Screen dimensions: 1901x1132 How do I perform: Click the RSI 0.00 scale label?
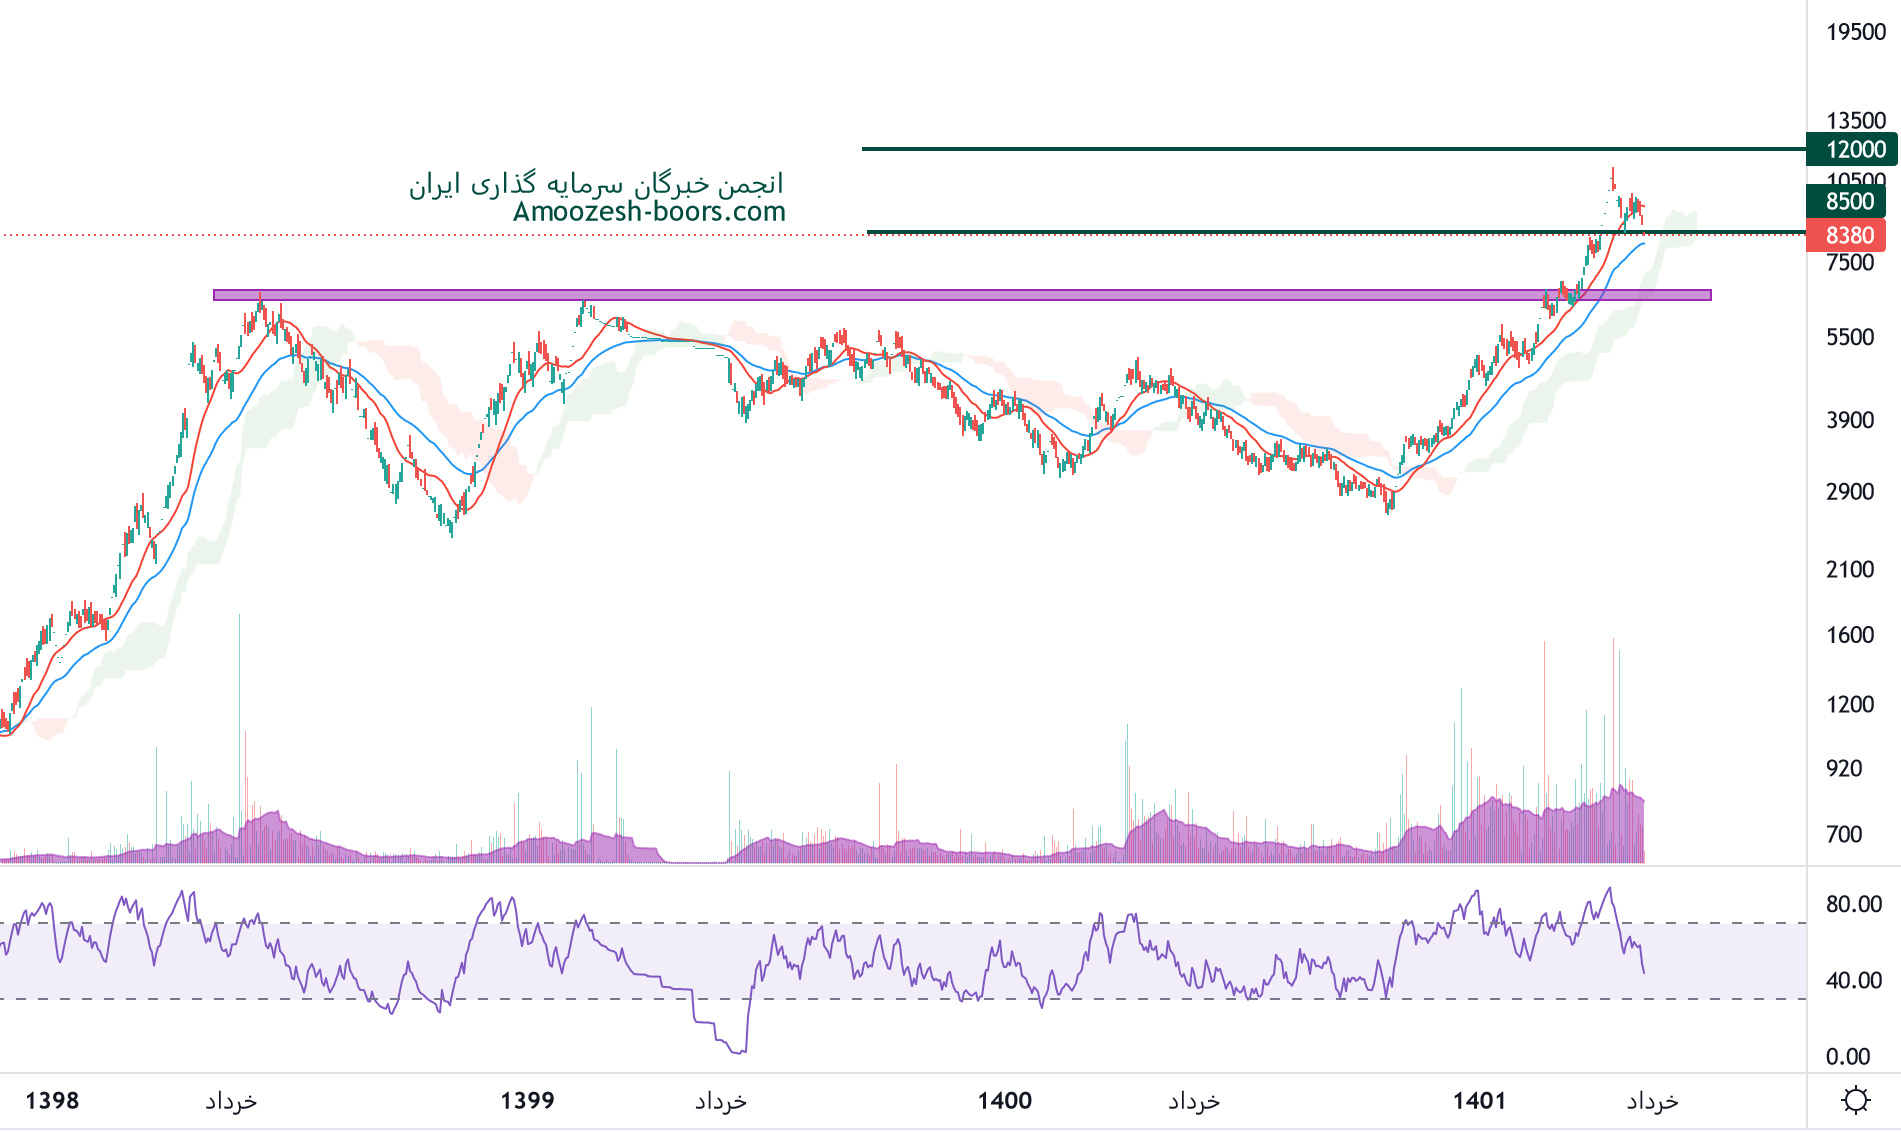point(1847,1057)
